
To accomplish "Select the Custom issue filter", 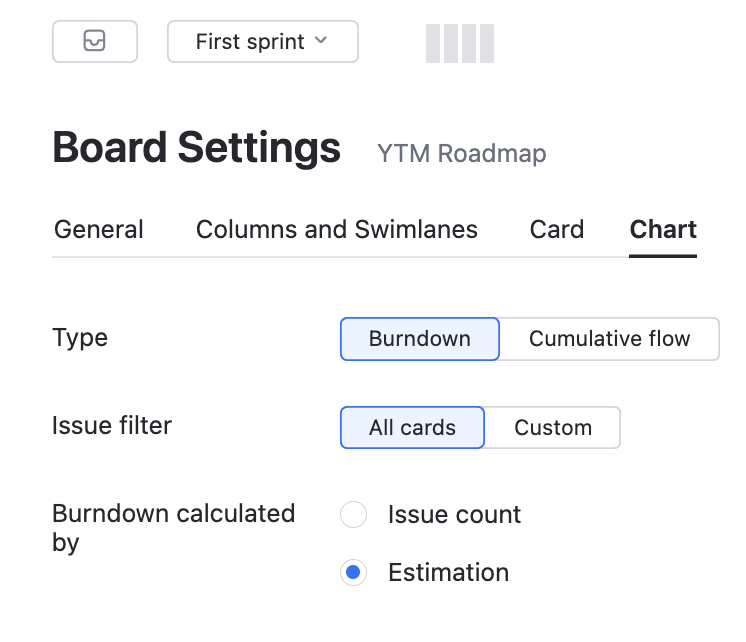I will 553,428.
